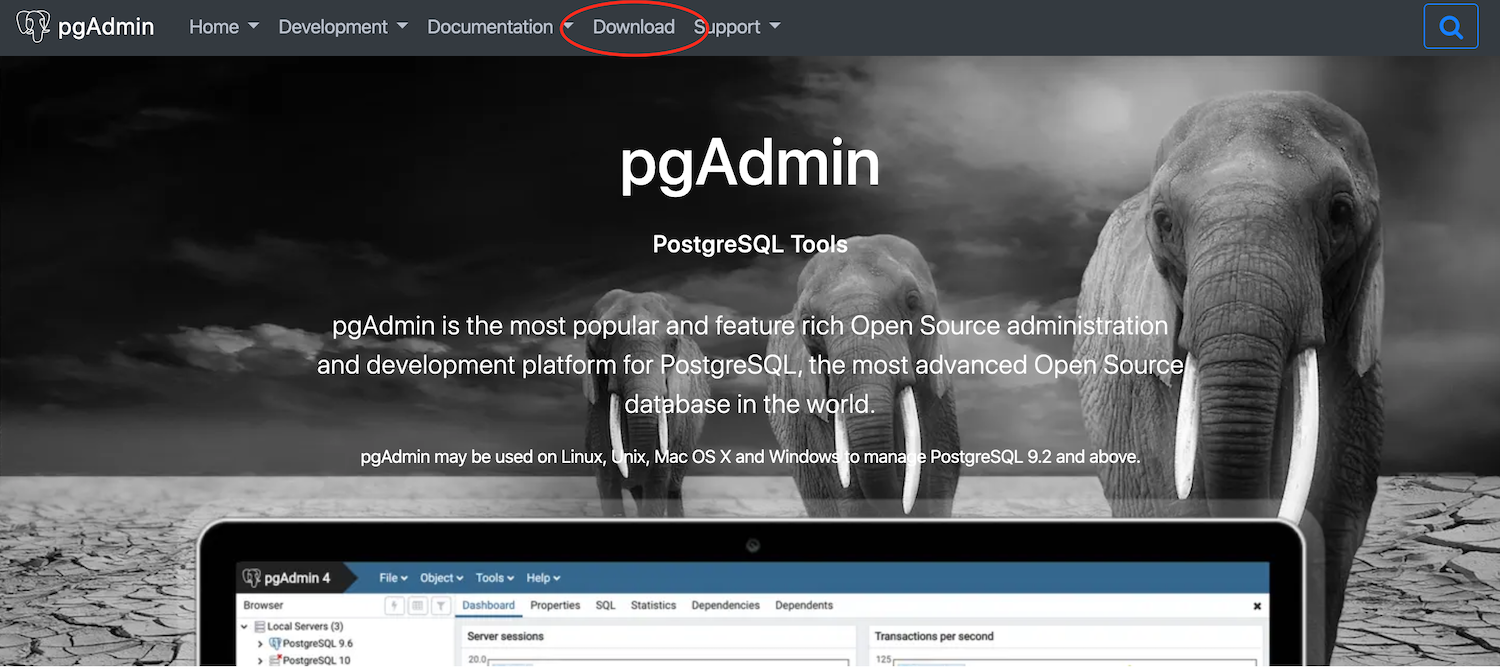Click the PostgreSQL Tools subtitle
Screen dimensions: 1500x671
[750, 245]
